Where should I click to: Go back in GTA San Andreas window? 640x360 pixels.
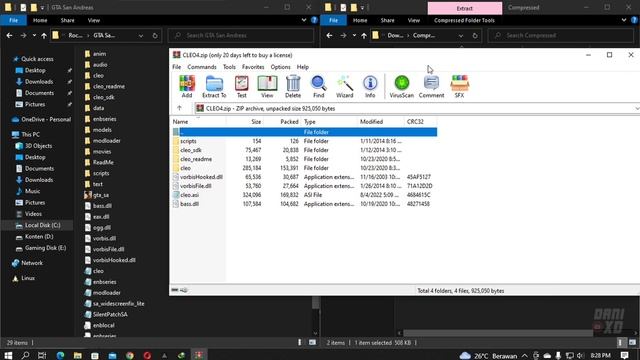coord(9,36)
